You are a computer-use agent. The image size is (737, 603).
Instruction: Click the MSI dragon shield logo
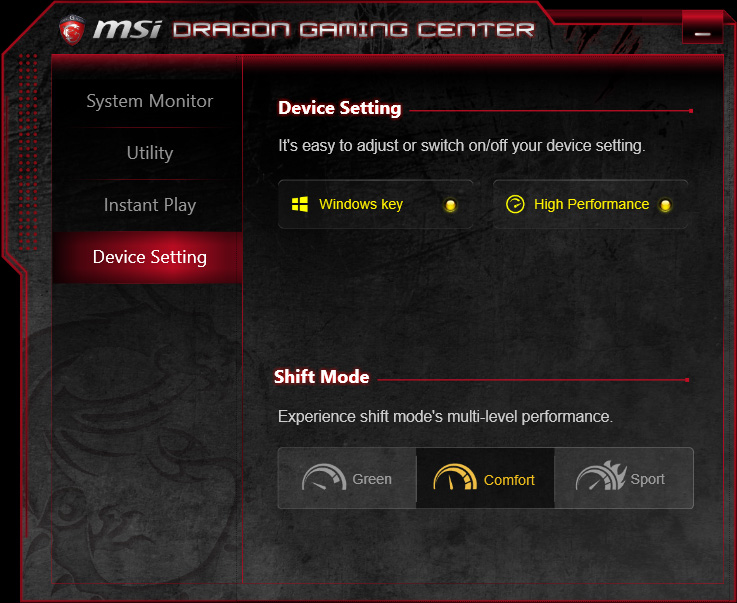point(72,29)
